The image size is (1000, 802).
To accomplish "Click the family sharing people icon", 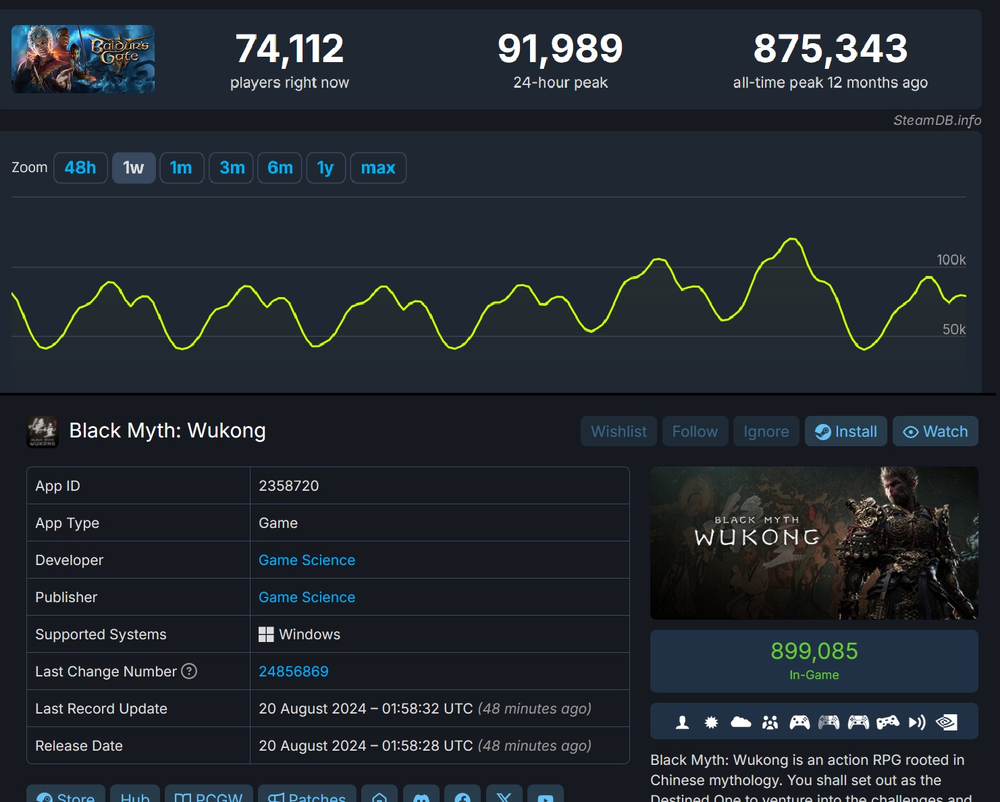I will point(770,722).
